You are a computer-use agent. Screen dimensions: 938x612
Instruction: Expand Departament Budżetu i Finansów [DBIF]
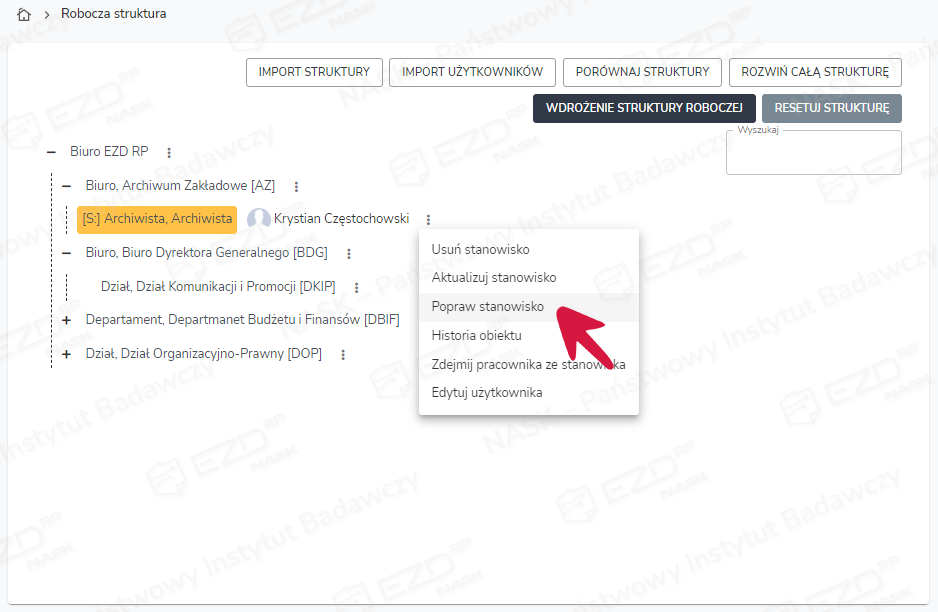(67, 320)
